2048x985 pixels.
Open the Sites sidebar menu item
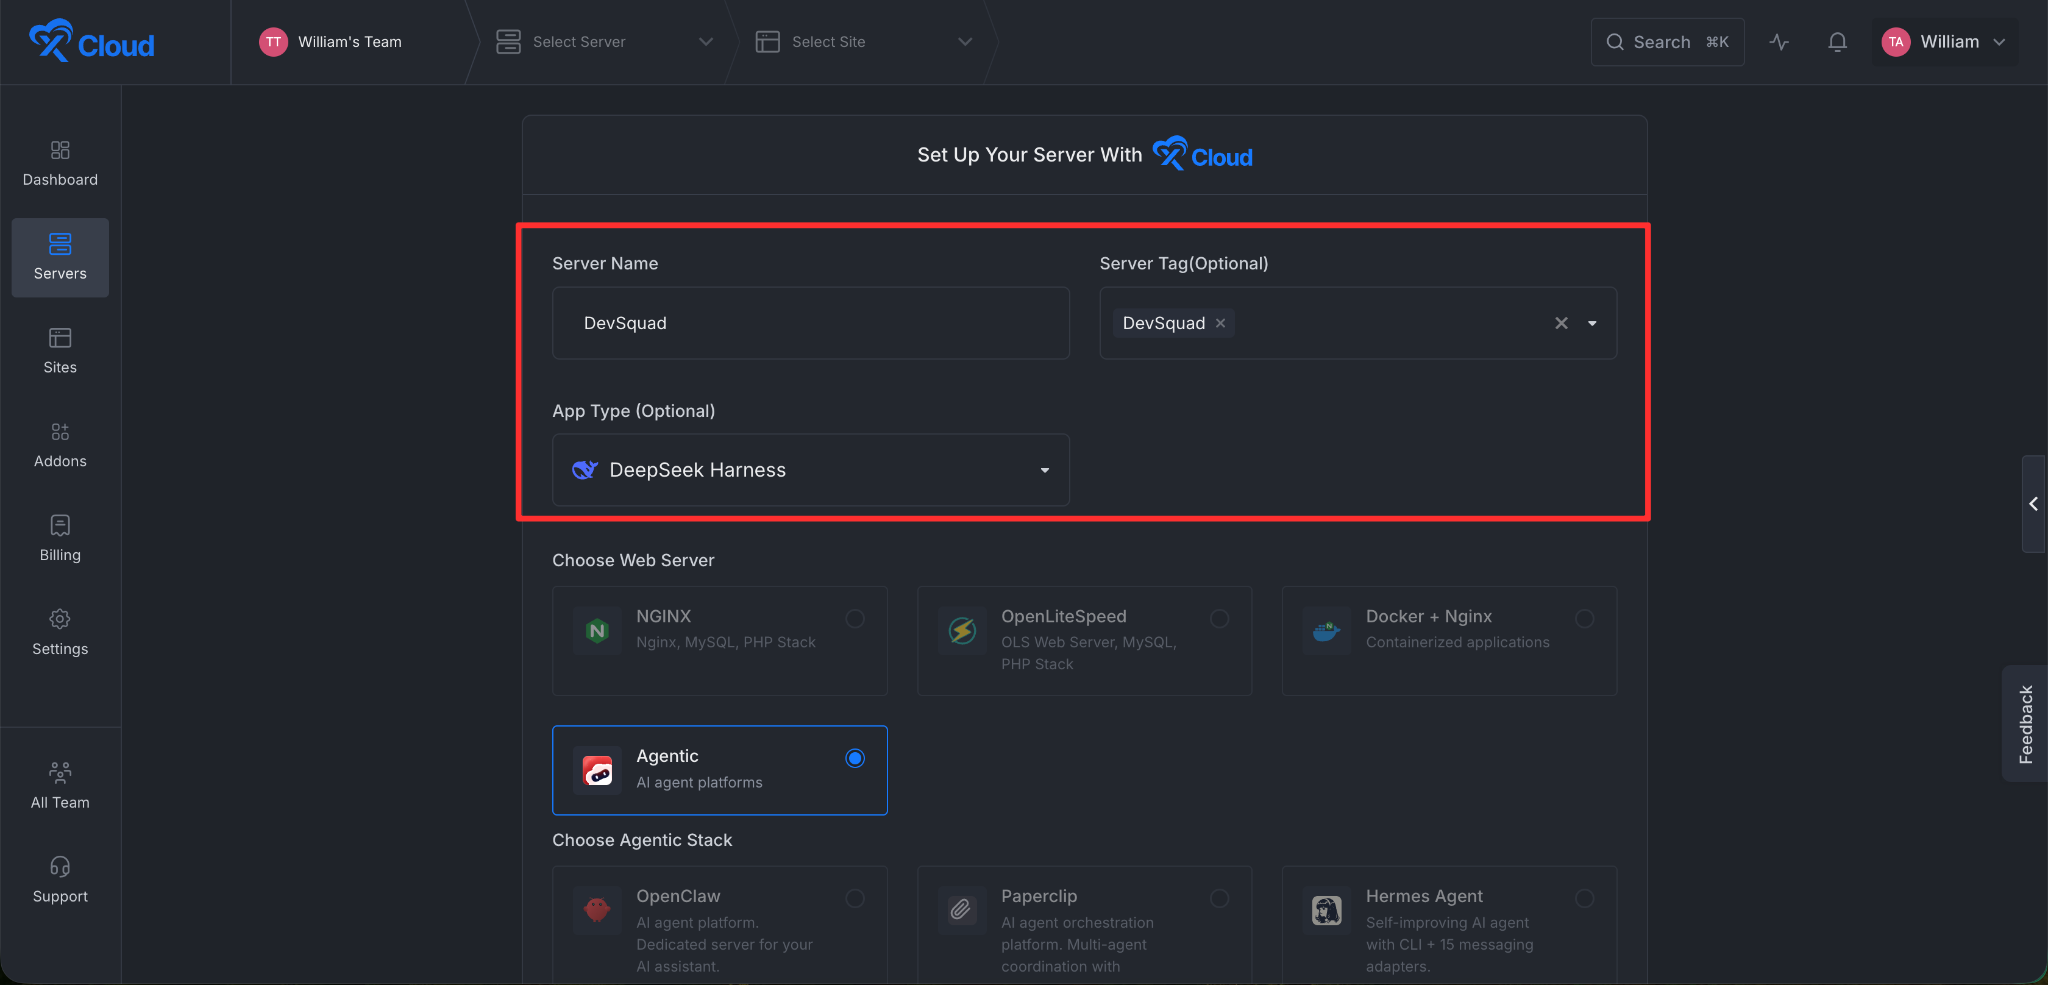click(x=60, y=352)
